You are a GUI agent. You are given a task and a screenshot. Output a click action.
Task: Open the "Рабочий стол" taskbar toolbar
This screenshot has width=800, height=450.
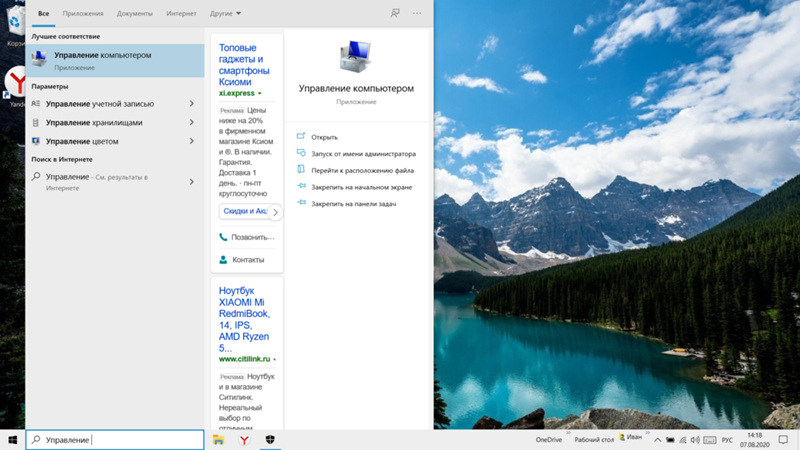[594, 440]
